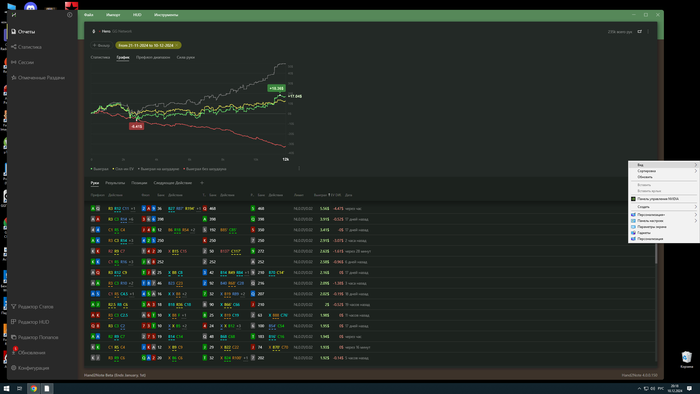Image resolution: width=700 pixels, height=394 pixels.
Task: Open Отмеченные Раздачи star icon
Action: pyautogui.click(x=14, y=78)
